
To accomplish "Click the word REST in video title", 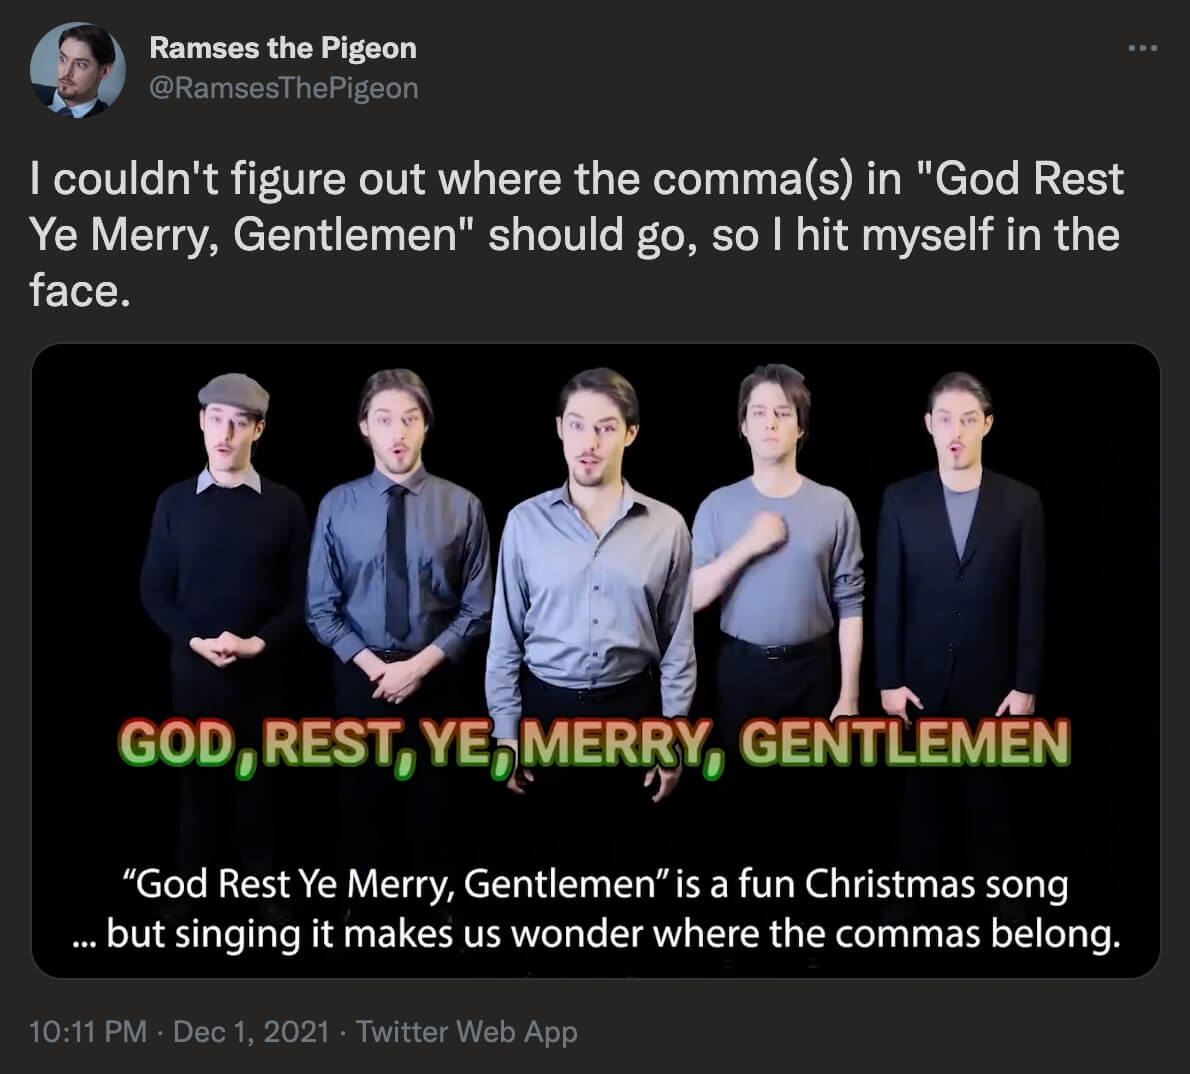I will (x=331, y=743).
